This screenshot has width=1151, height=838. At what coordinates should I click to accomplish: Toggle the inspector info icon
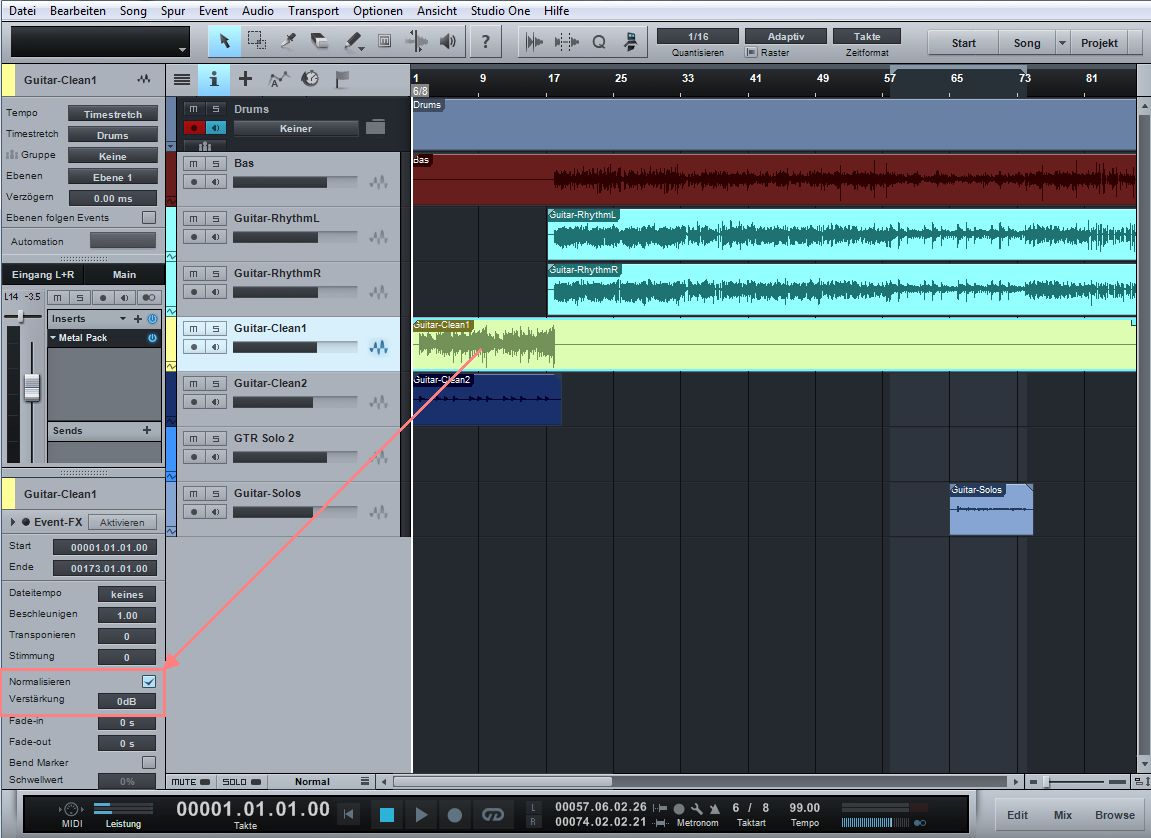pyautogui.click(x=214, y=79)
